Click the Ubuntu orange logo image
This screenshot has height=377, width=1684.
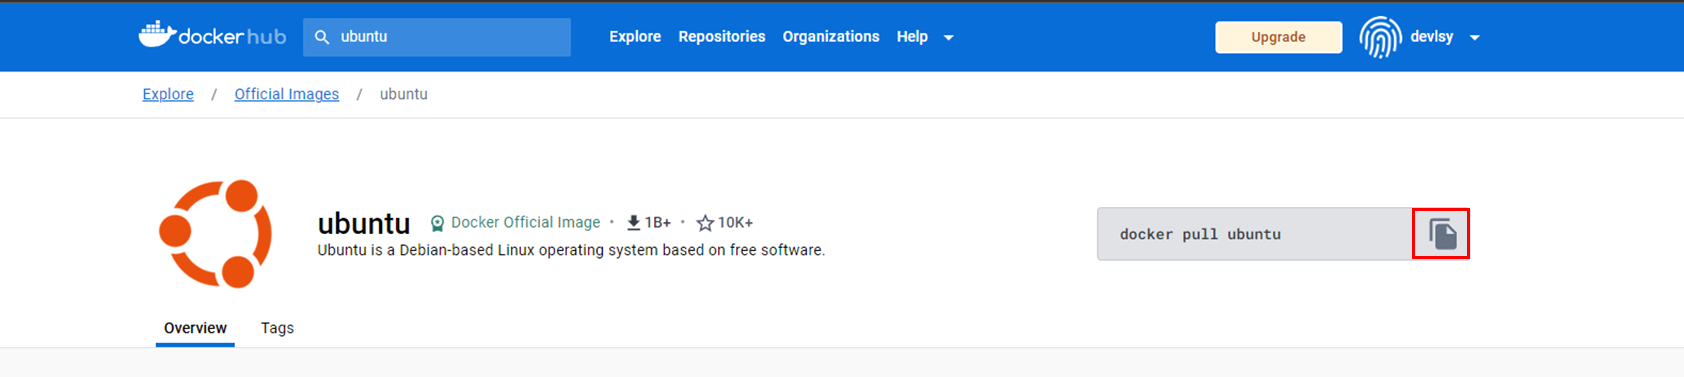coord(215,234)
